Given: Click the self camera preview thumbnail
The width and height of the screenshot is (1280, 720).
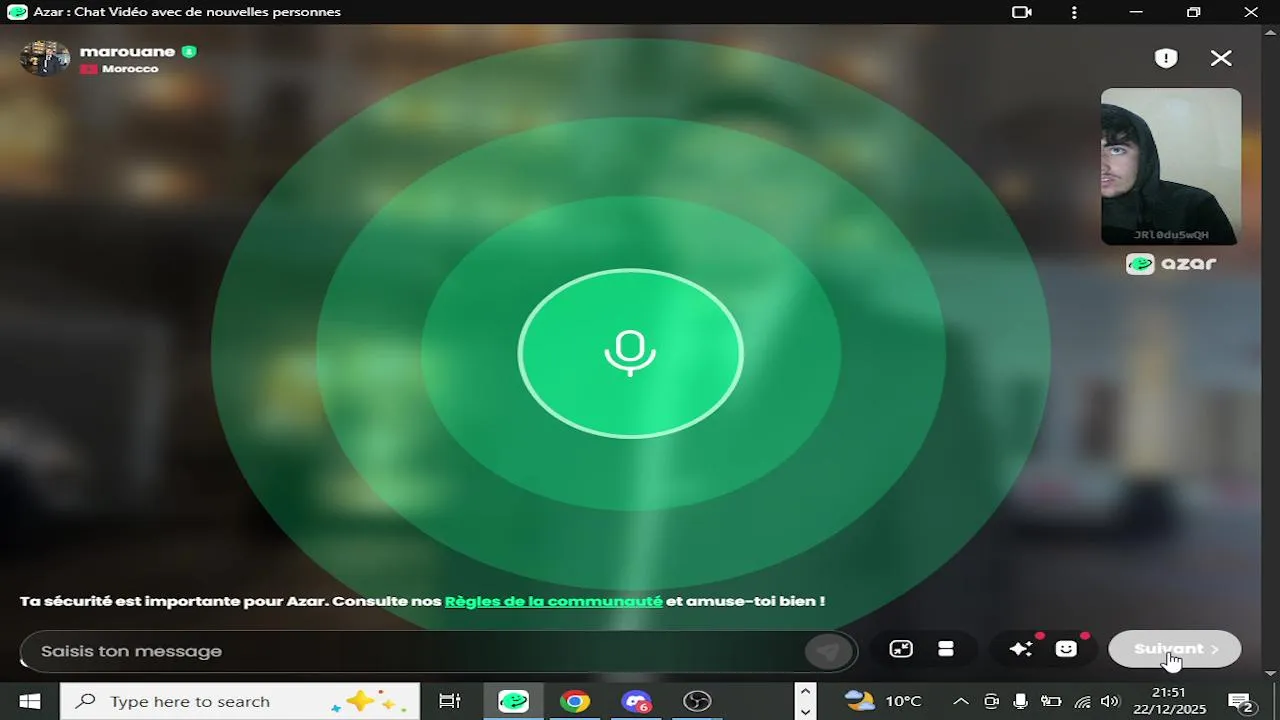Looking at the screenshot, I should coord(1171,167).
